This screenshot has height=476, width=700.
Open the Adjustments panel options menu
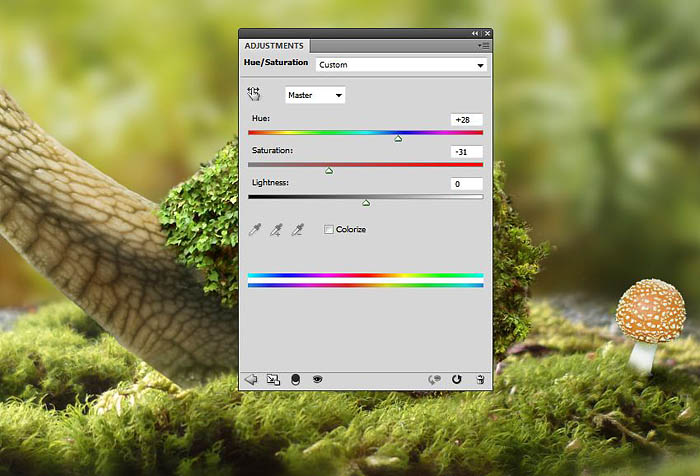tap(483, 46)
